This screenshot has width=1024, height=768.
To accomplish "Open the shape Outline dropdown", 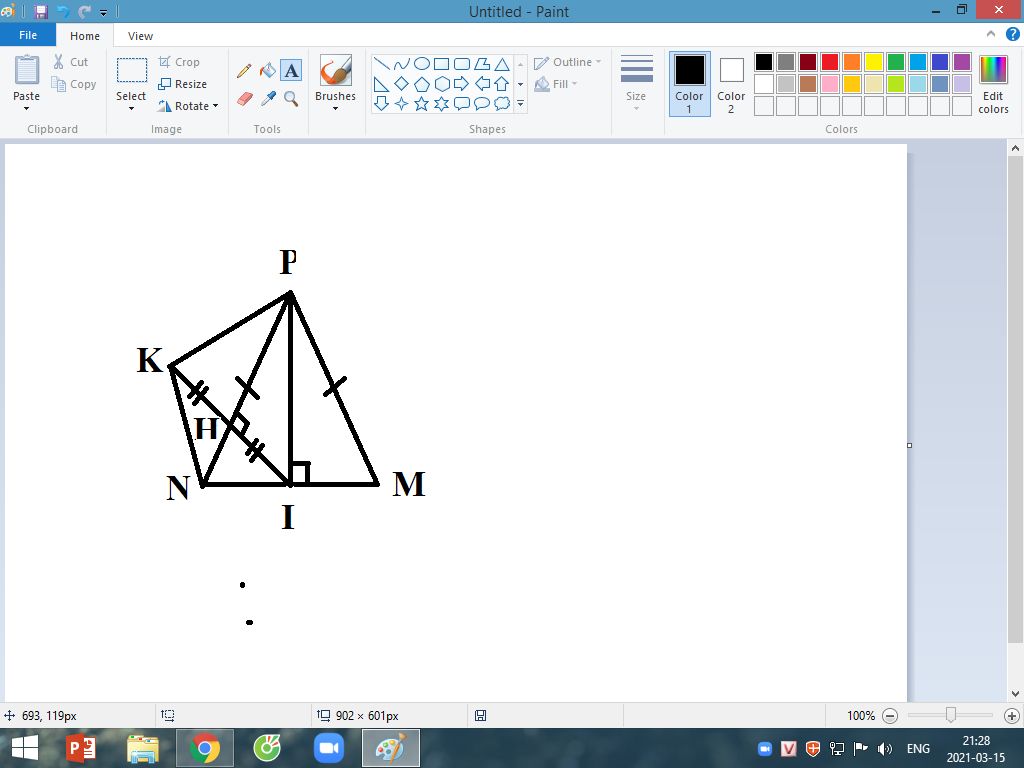I will point(568,62).
